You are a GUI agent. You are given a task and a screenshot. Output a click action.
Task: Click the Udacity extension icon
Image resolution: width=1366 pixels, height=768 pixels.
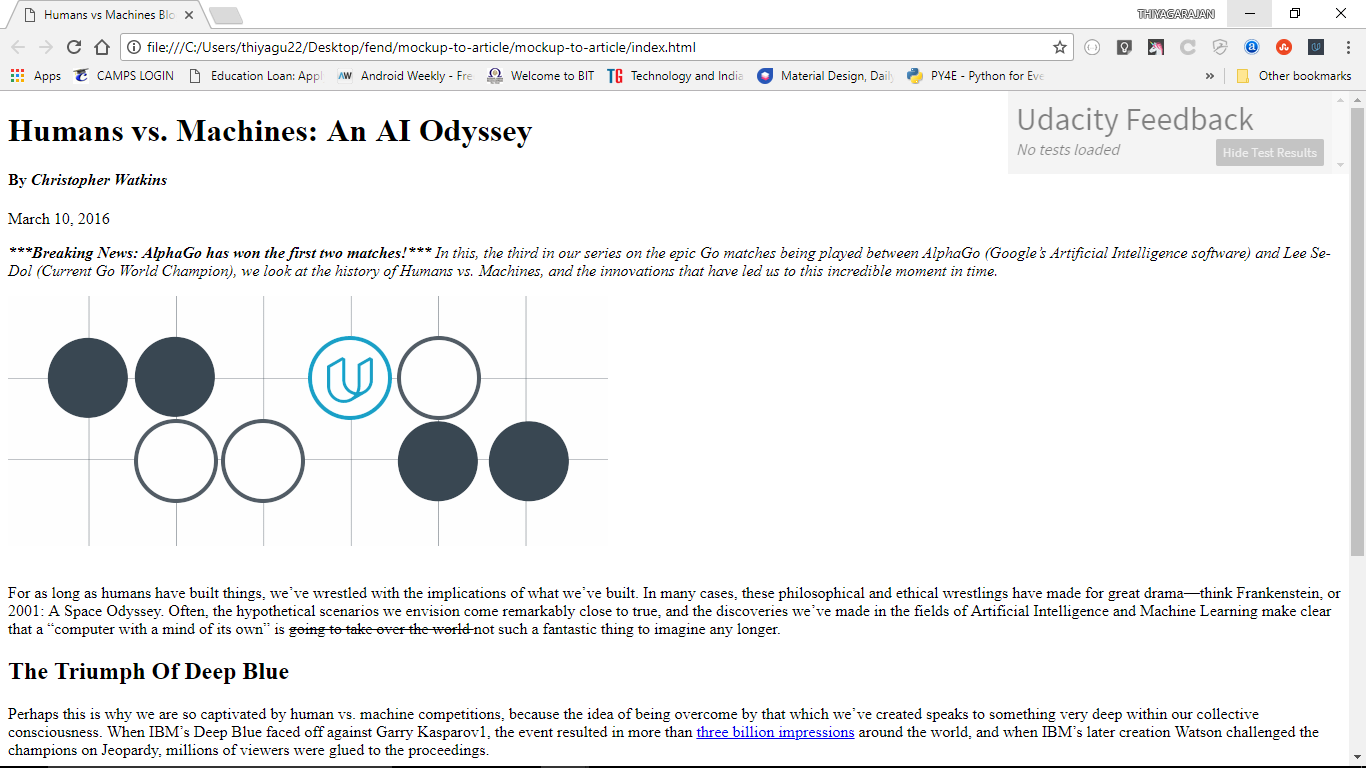tap(1315, 47)
